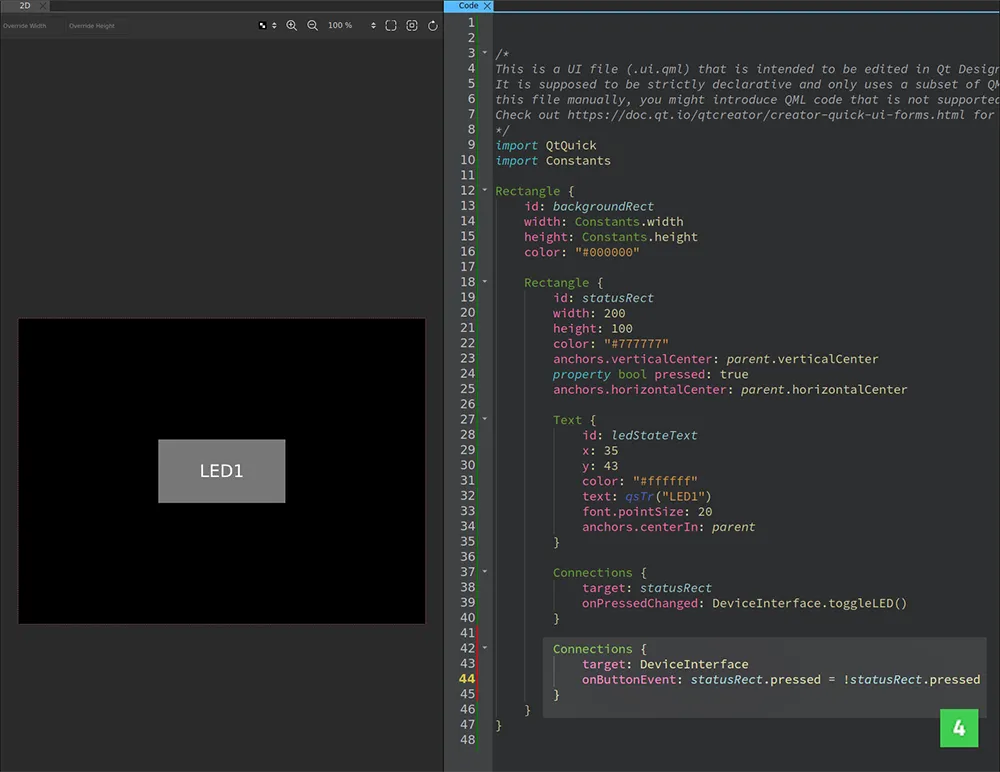This screenshot has width=1000, height=772.
Task: Collapse the comment block at line 3
Action: (x=486, y=53)
